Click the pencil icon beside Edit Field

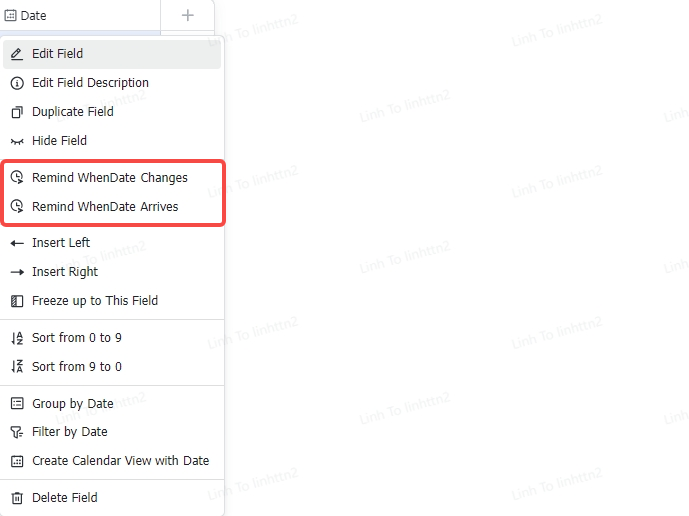coord(16,54)
